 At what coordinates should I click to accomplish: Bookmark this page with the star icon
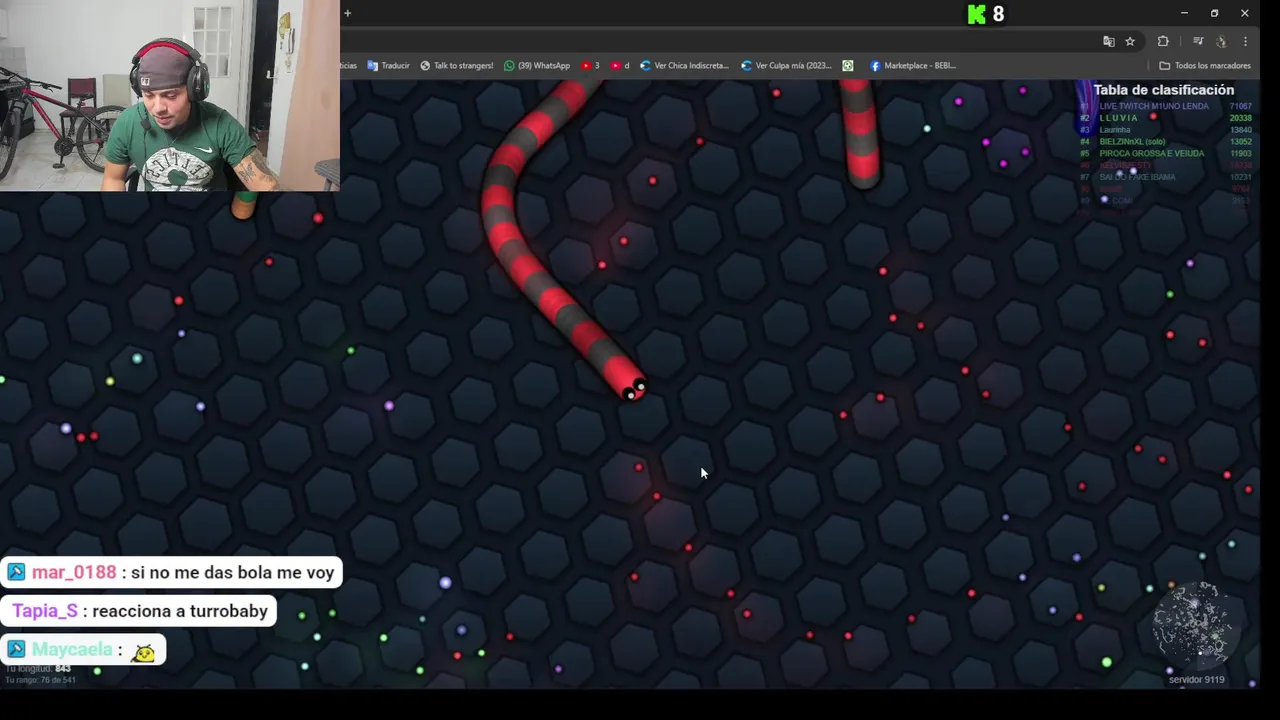[1130, 41]
